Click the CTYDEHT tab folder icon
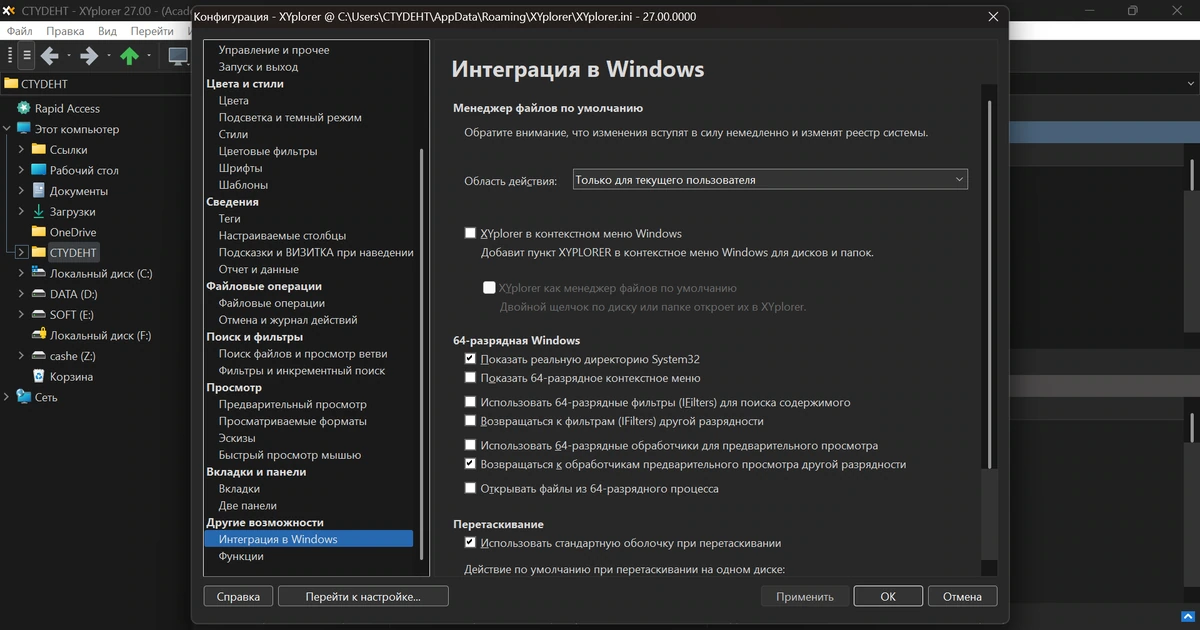1200x630 pixels. (x=11, y=84)
